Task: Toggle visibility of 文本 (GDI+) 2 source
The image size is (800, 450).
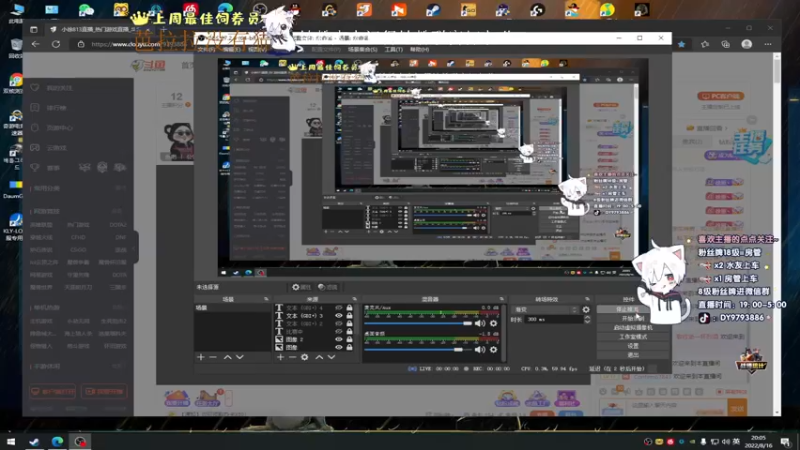Action: 338,323
